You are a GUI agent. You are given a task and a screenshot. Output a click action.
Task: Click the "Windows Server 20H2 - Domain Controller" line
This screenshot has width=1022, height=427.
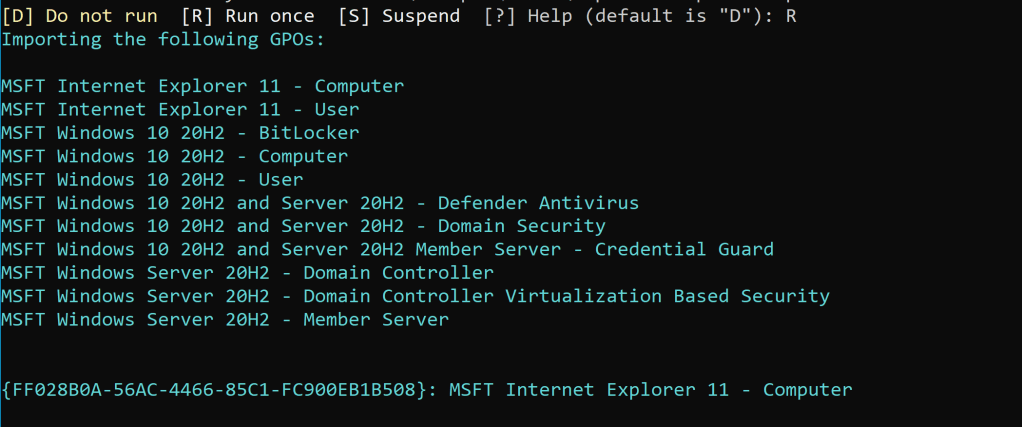point(247,273)
